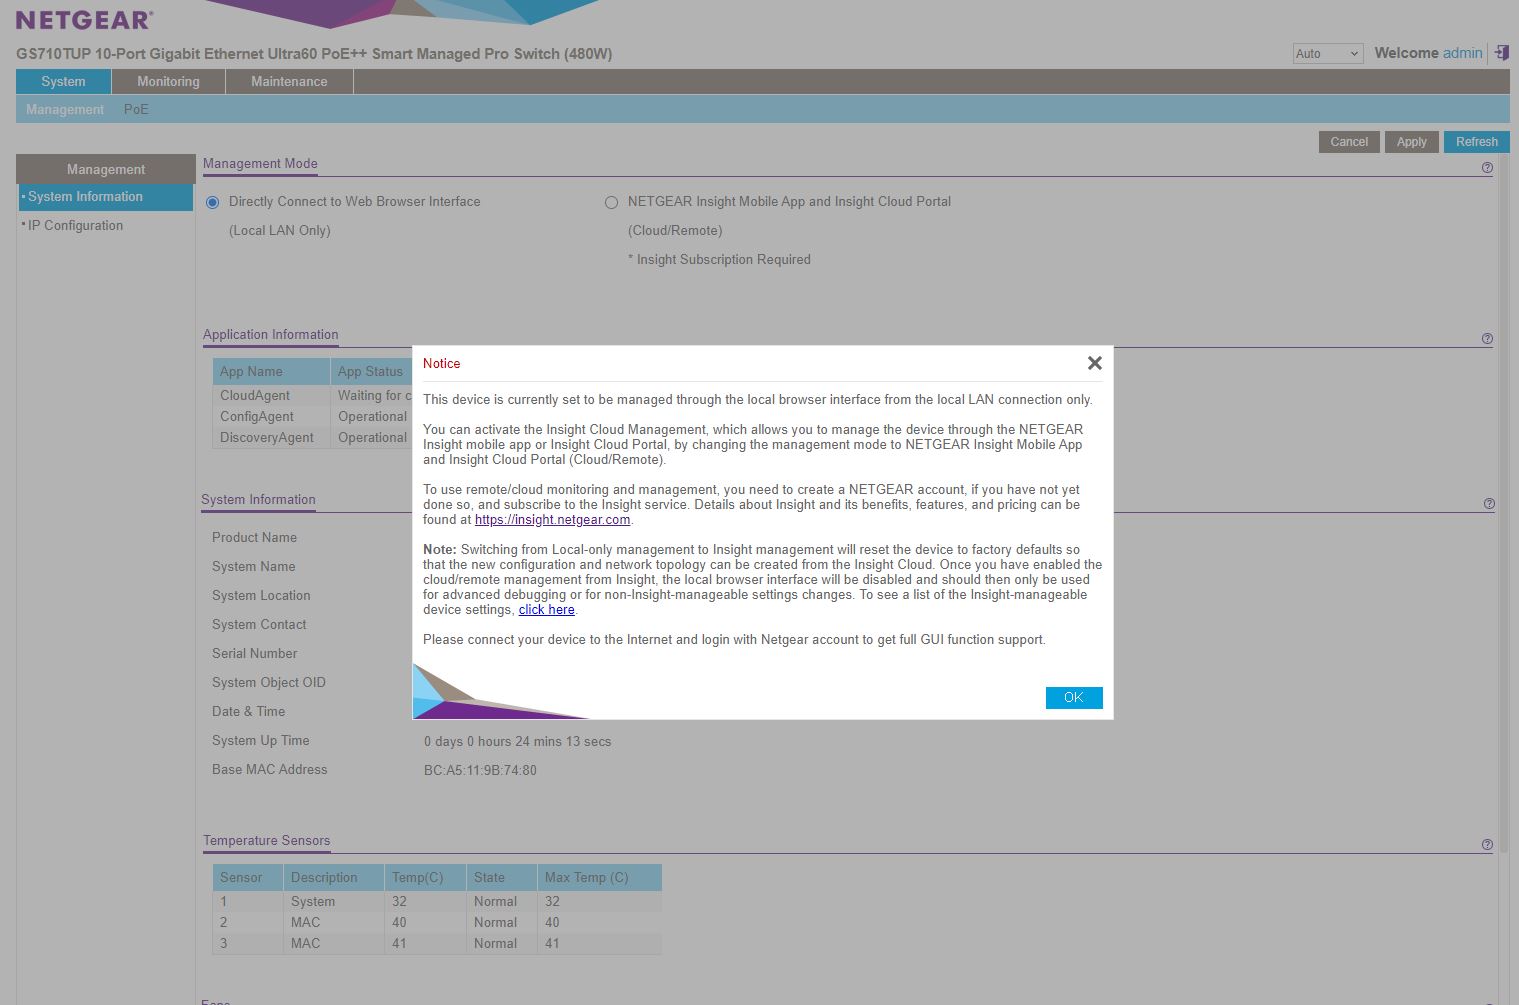The width and height of the screenshot is (1519, 1005).
Task: Open help for System Information section
Action: click(1489, 504)
